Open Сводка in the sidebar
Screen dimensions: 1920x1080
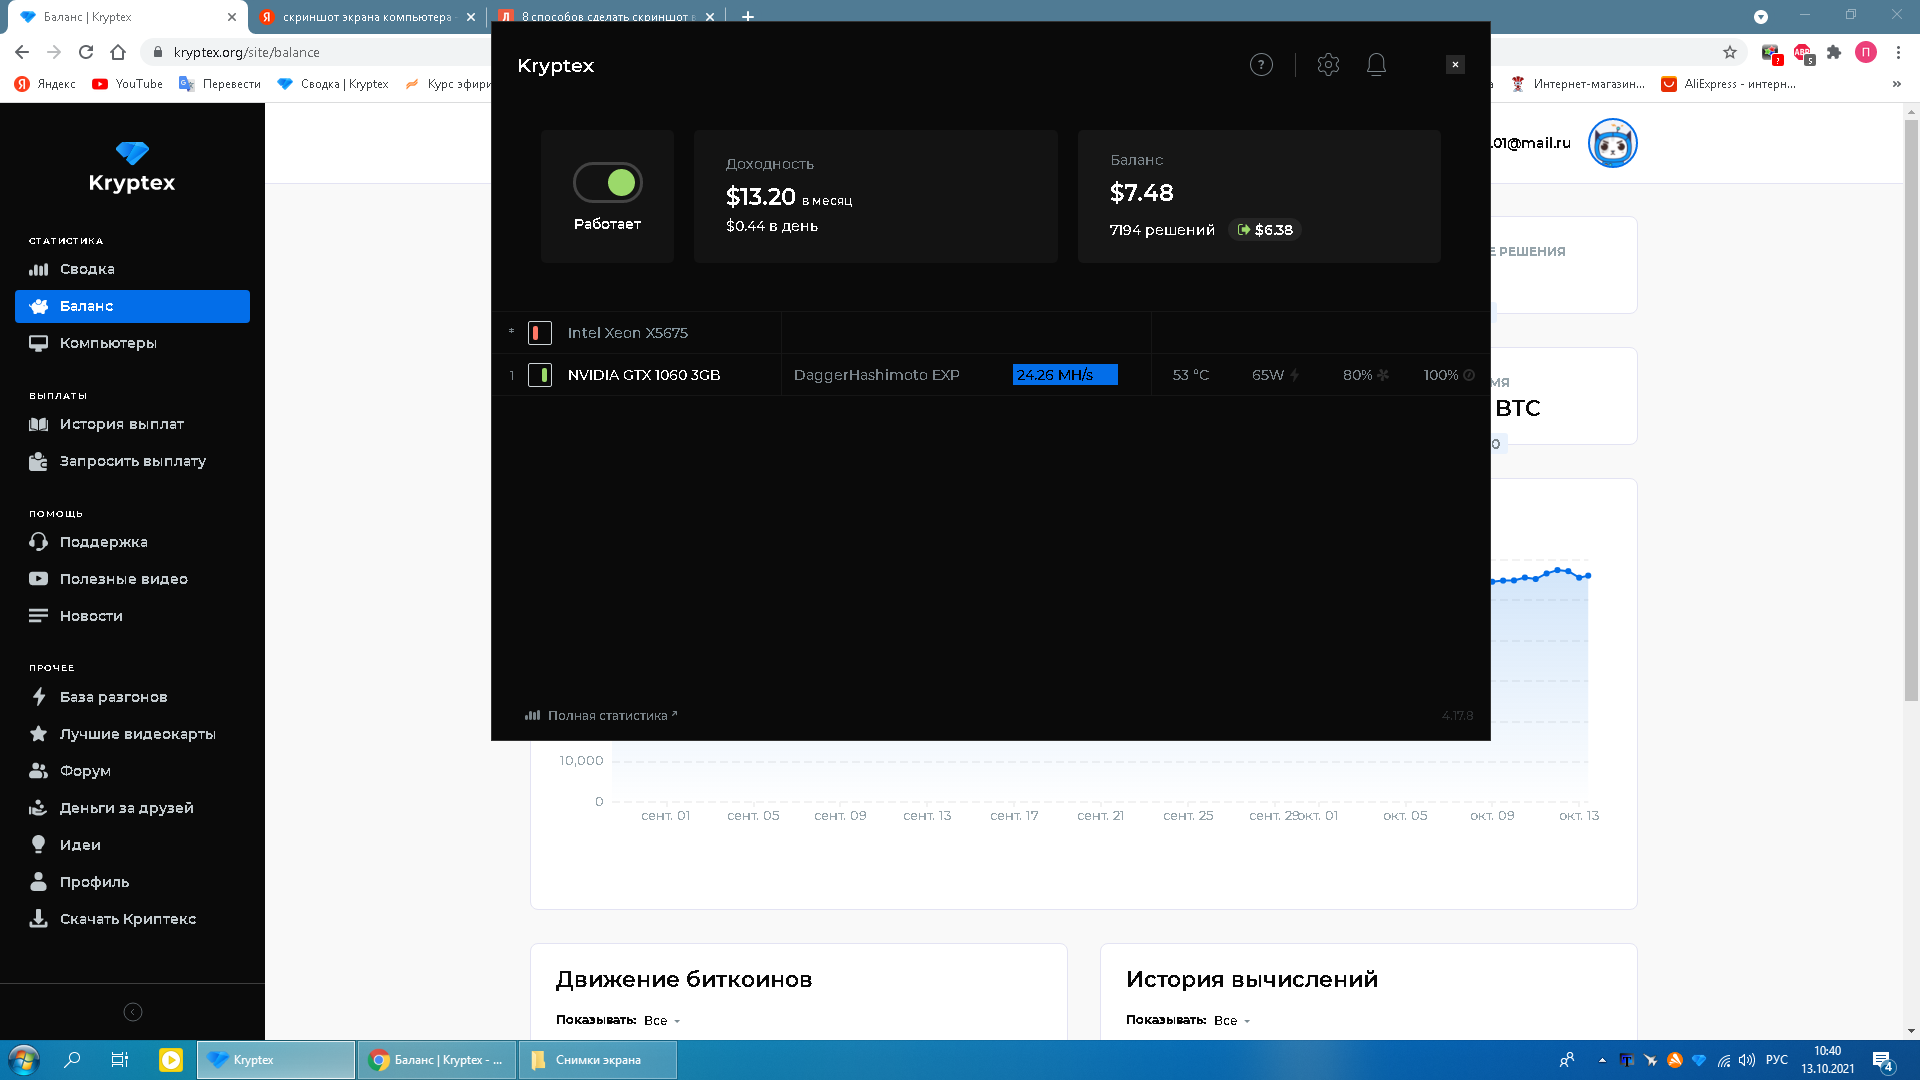(132, 269)
